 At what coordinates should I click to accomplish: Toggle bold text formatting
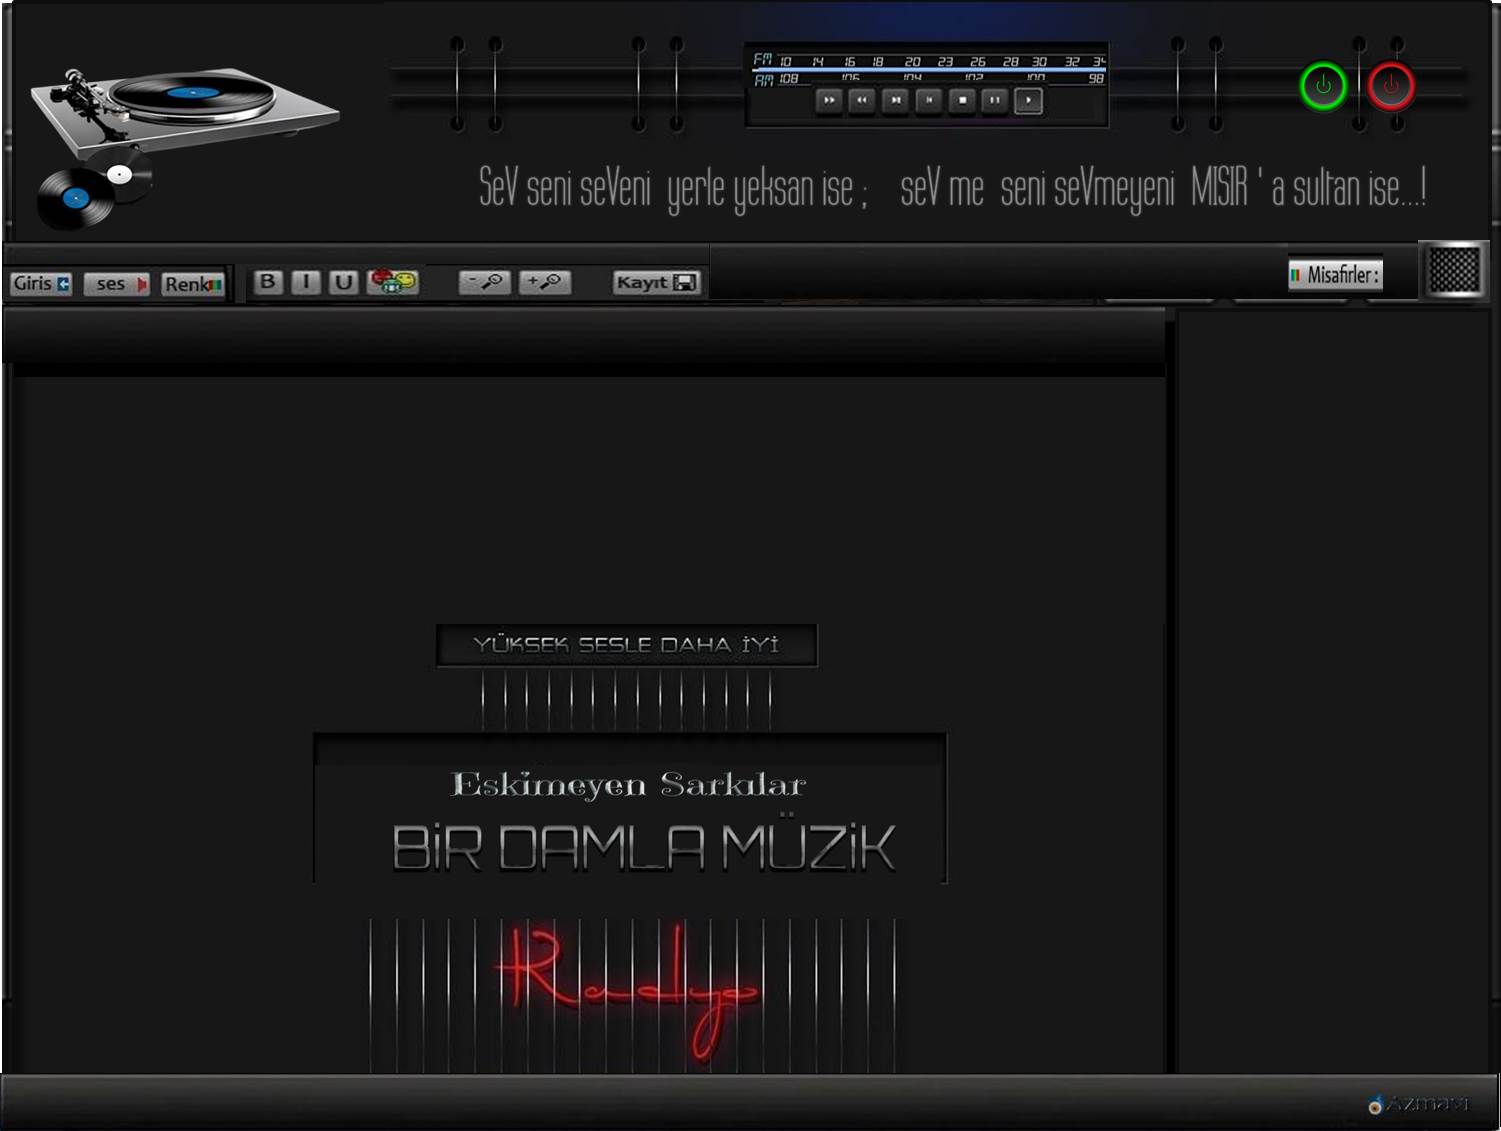(267, 282)
